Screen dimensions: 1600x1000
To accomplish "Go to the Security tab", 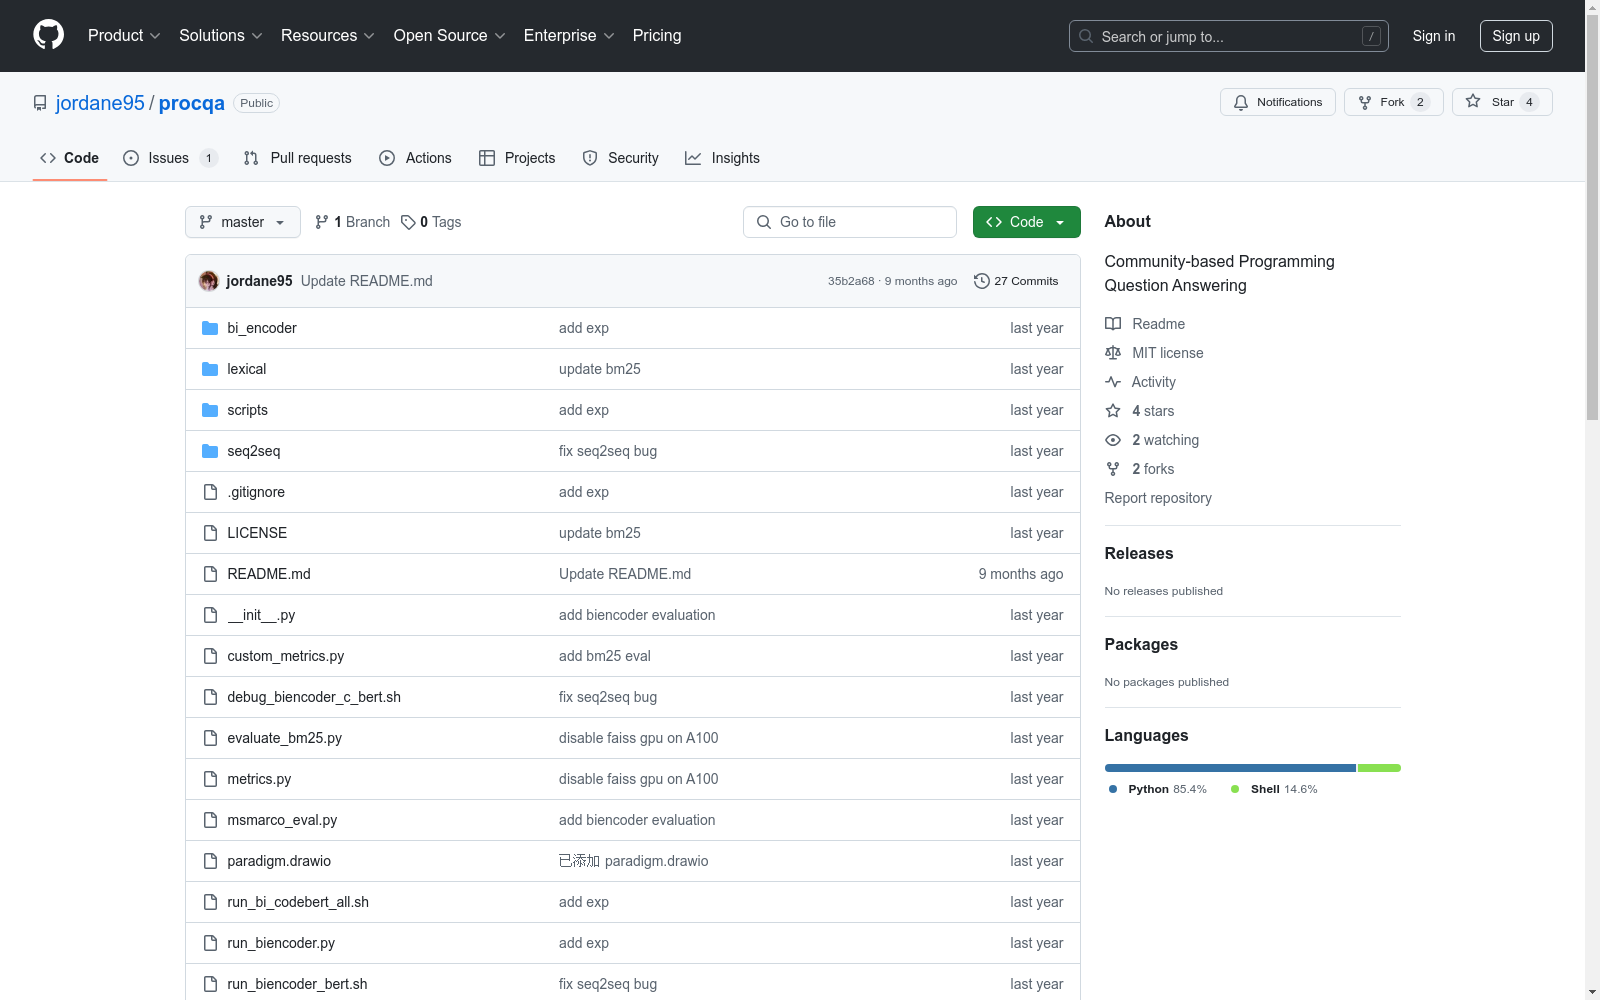I will coord(621,158).
